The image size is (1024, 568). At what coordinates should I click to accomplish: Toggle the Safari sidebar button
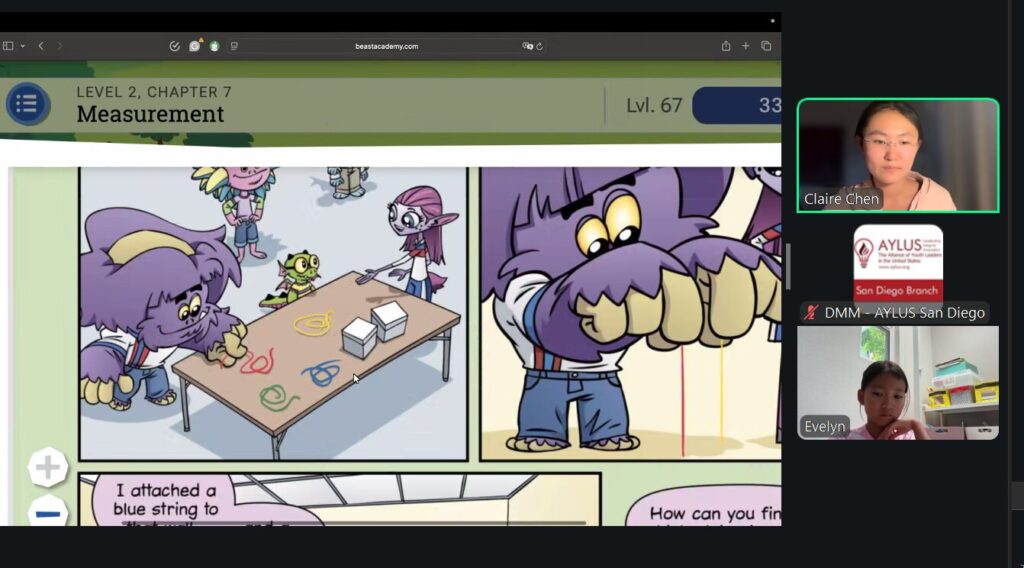click(8, 46)
